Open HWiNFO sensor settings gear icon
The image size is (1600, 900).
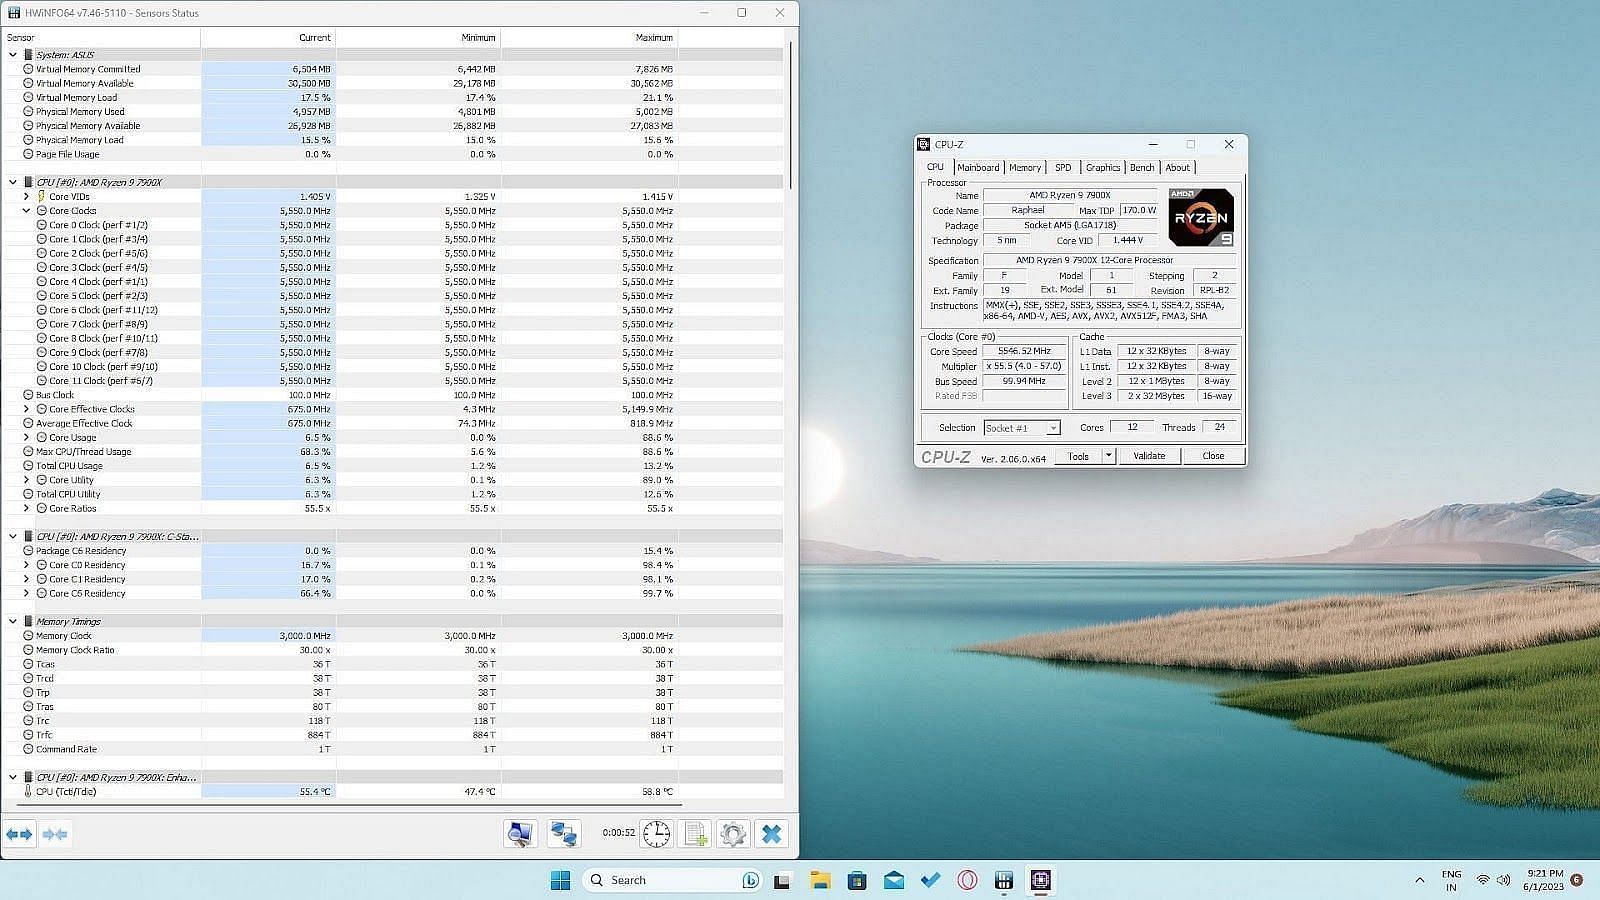click(733, 833)
